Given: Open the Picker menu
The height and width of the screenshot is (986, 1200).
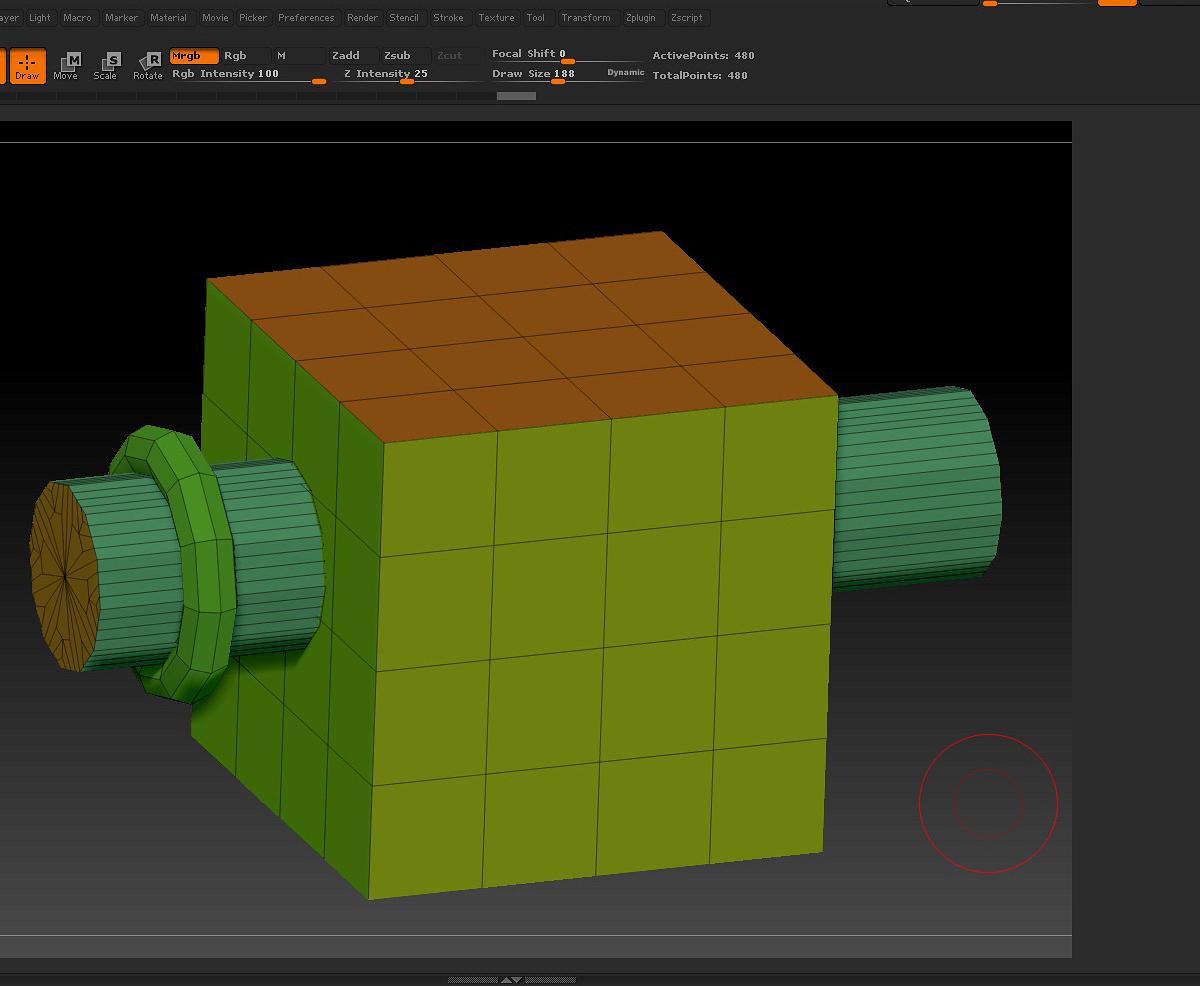Looking at the screenshot, I should 253,18.
